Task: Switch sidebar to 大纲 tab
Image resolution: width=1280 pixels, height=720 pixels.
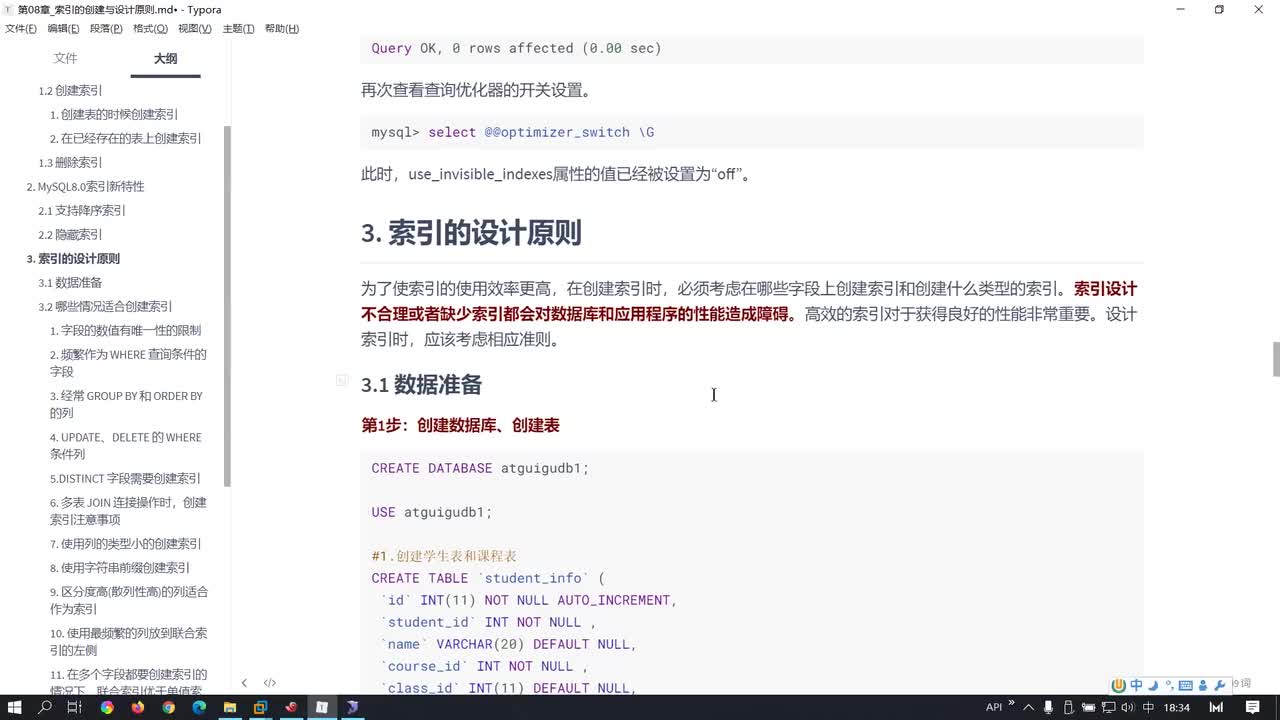Action: pos(165,58)
